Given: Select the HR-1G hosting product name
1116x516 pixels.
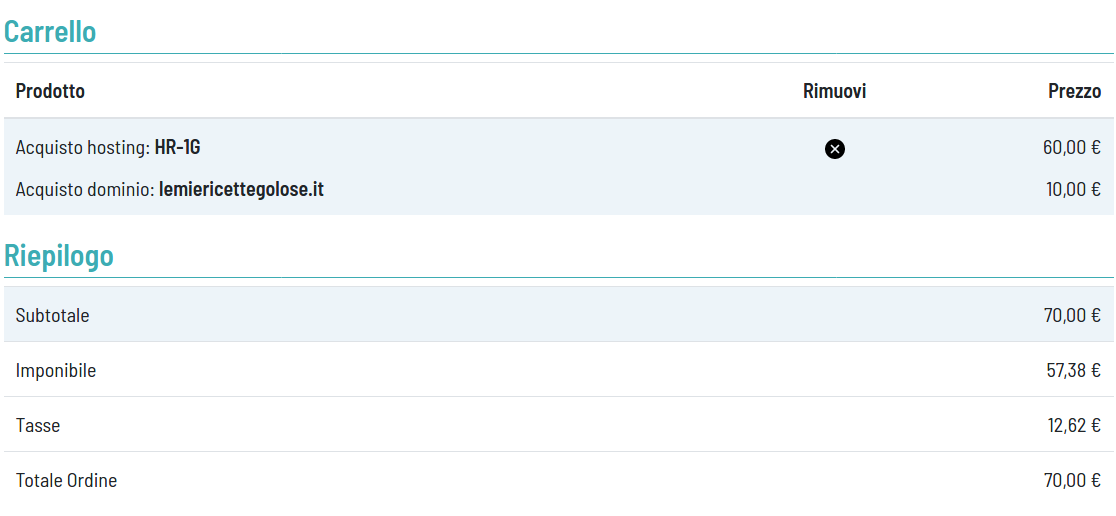Looking at the screenshot, I should coord(177,147).
